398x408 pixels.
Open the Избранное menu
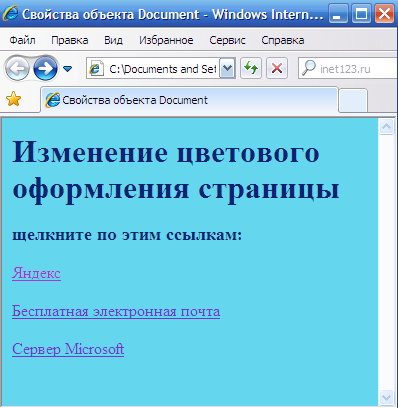pos(166,40)
